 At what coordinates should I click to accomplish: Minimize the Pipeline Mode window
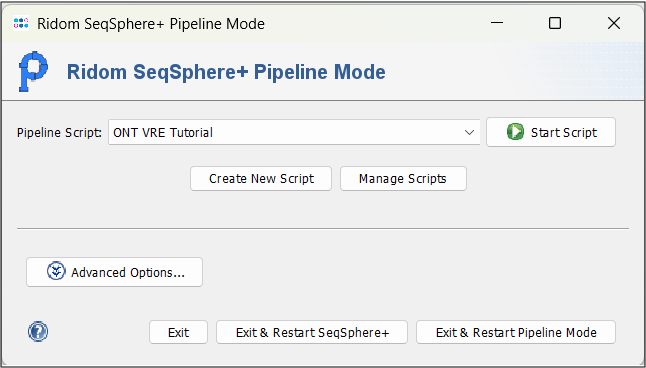point(497,23)
